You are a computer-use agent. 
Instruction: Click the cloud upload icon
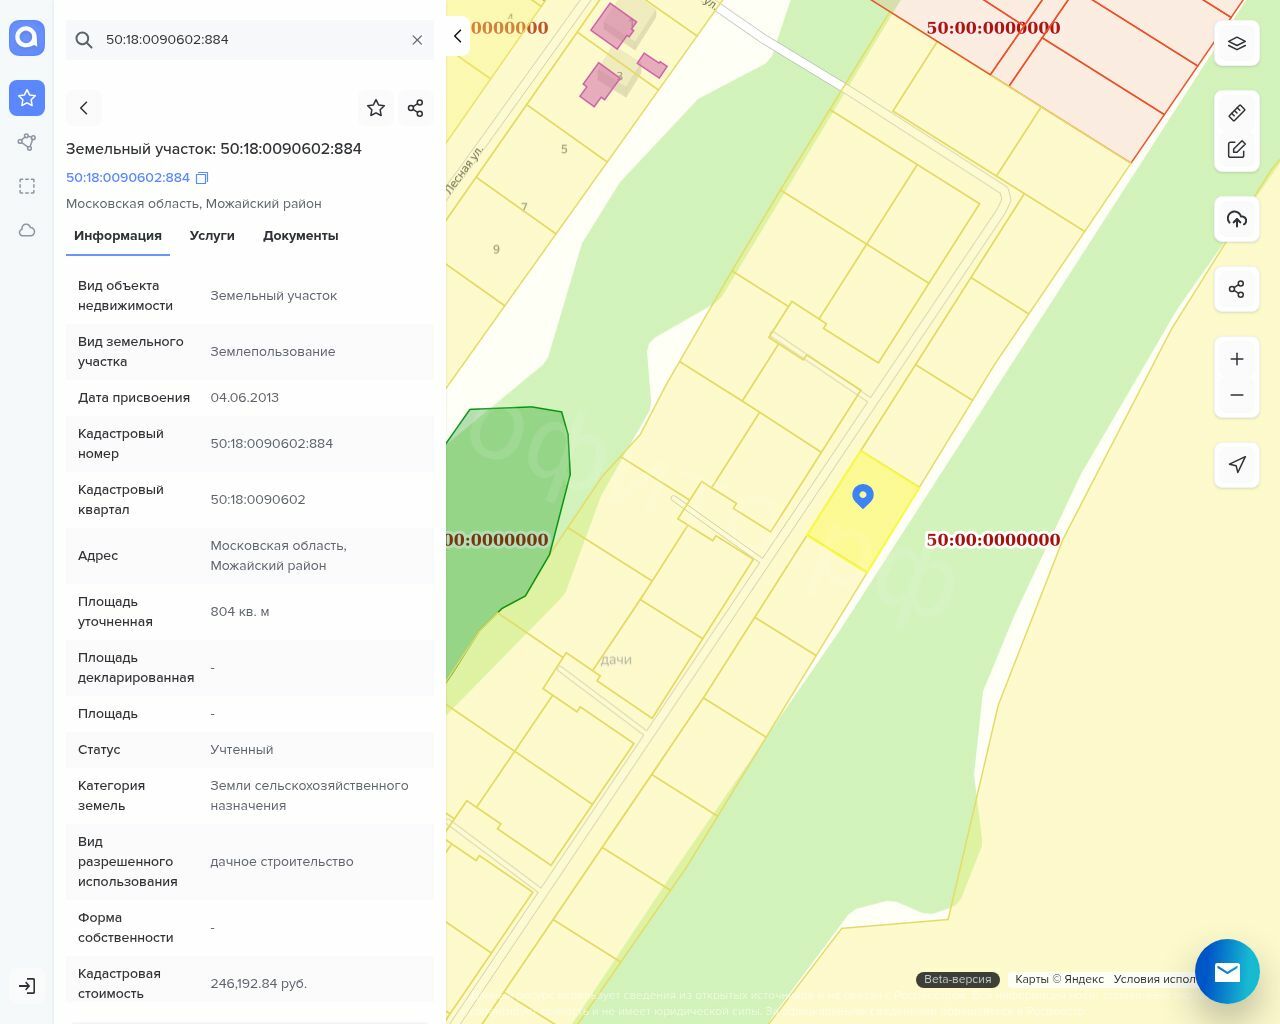(1237, 219)
